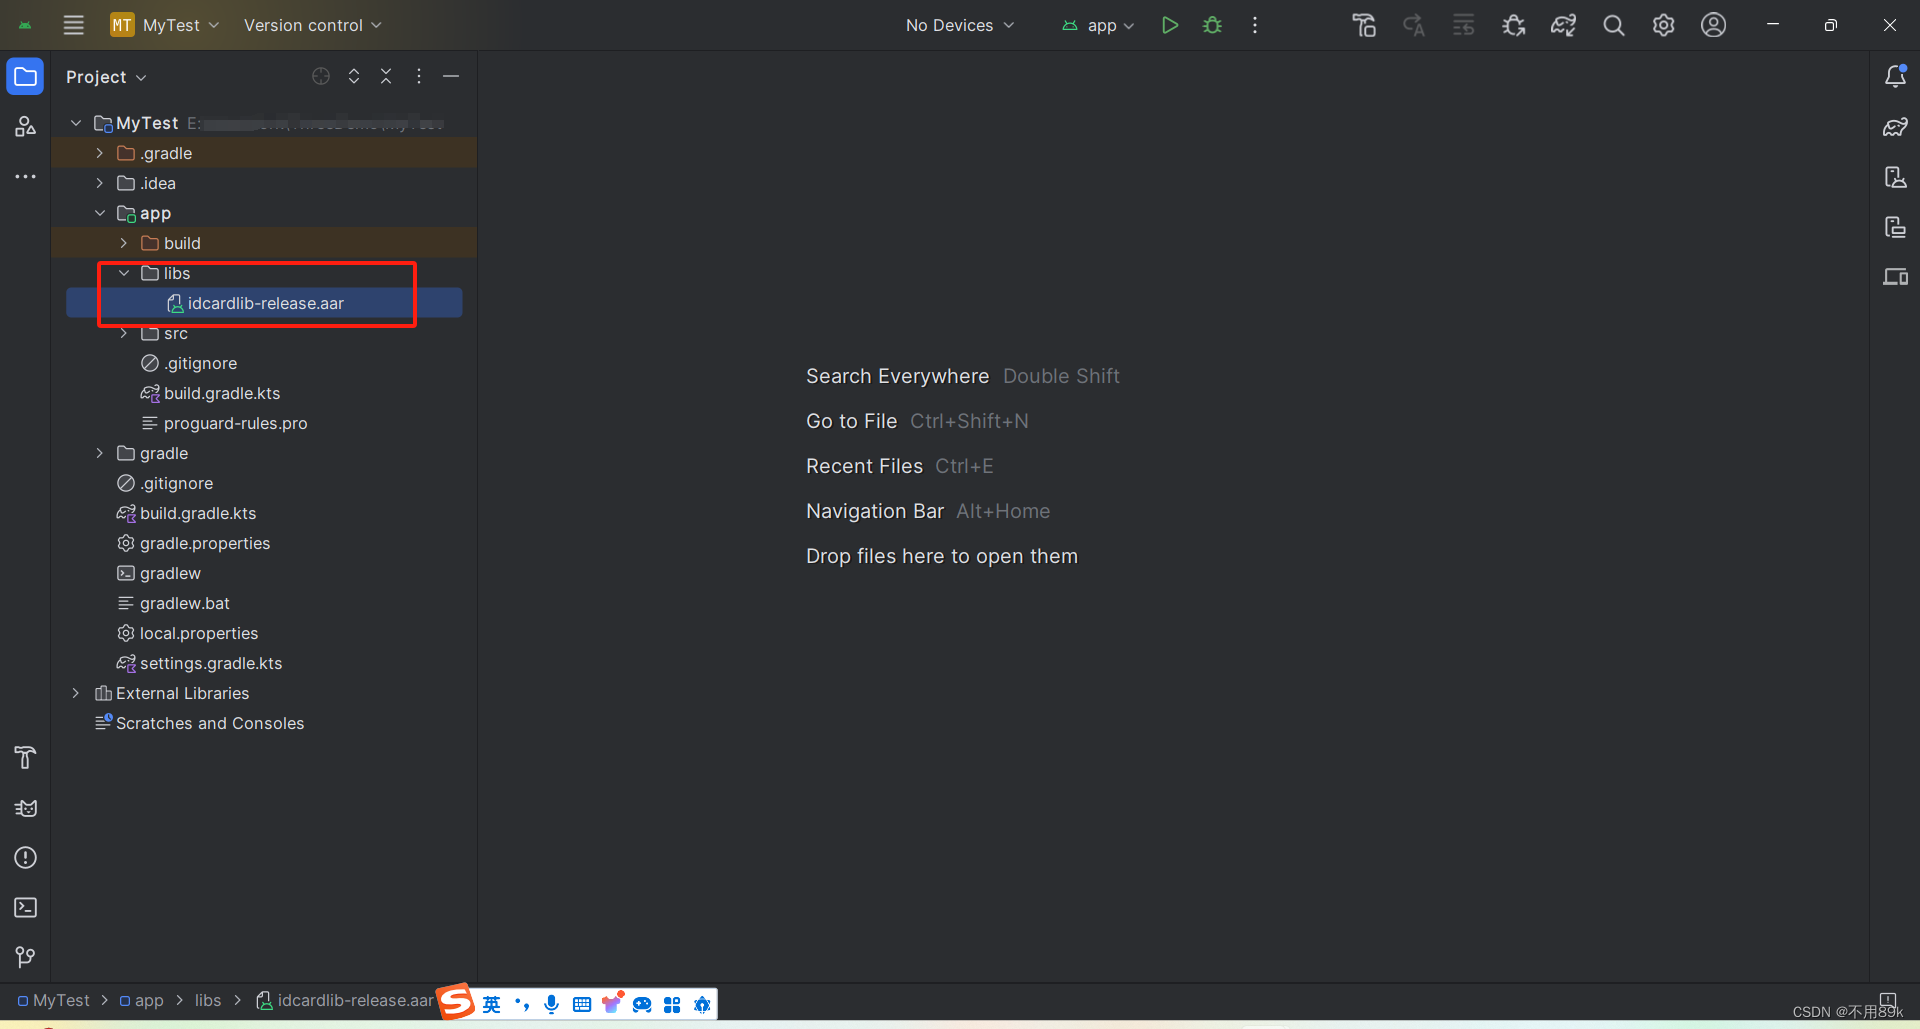Image resolution: width=1920 pixels, height=1029 pixels.
Task: Open Settings with the gear icon
Action: [1663, 25]
